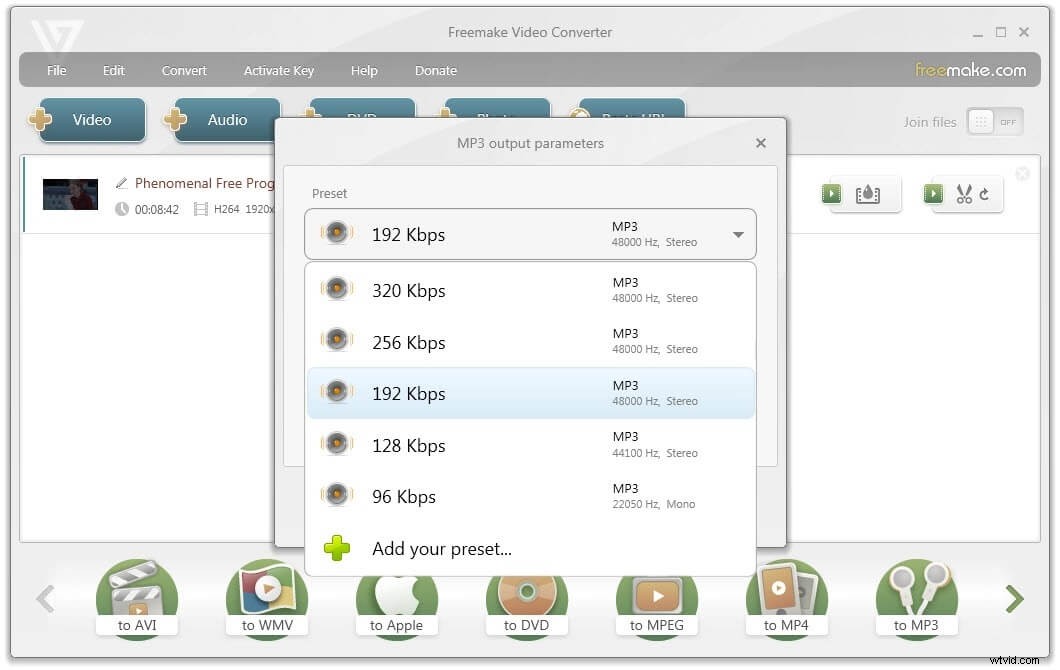
Task: Click the filmstrip watermark icon
Action: (x=869, y=193)
